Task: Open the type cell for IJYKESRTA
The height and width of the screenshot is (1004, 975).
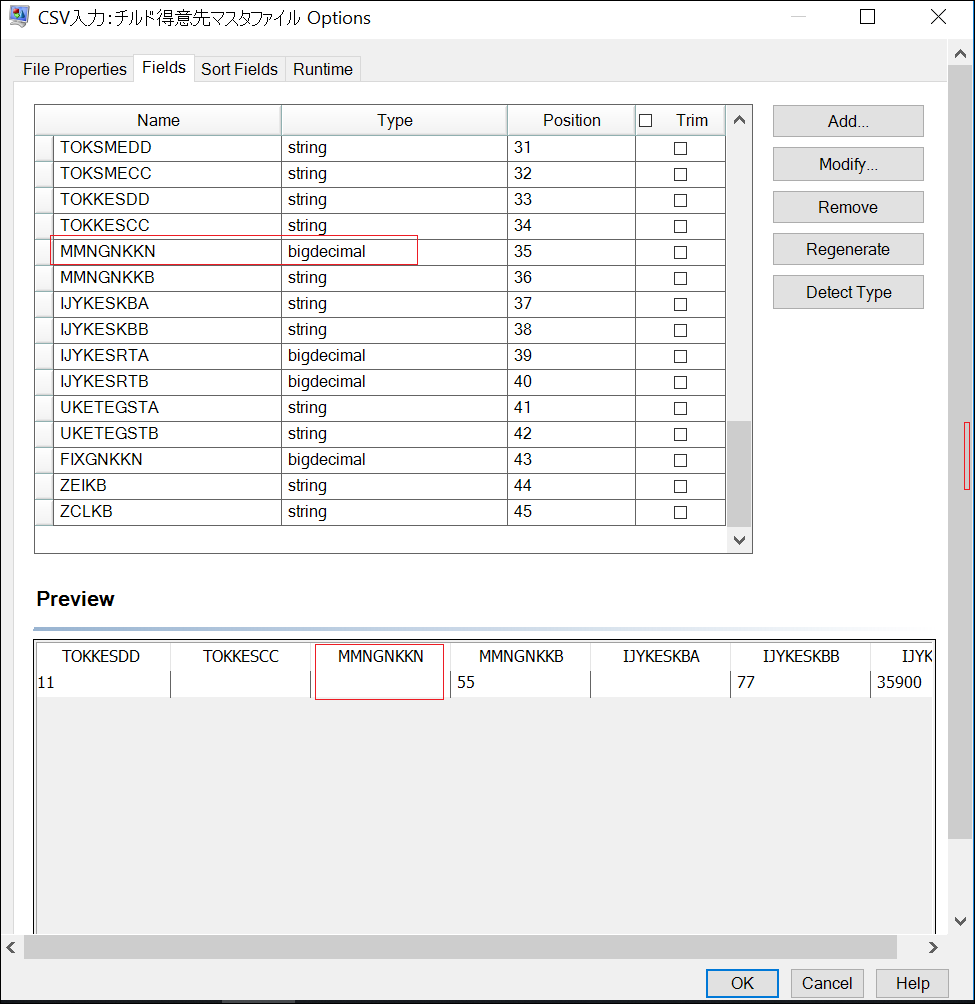Action: tap(394, 356)
